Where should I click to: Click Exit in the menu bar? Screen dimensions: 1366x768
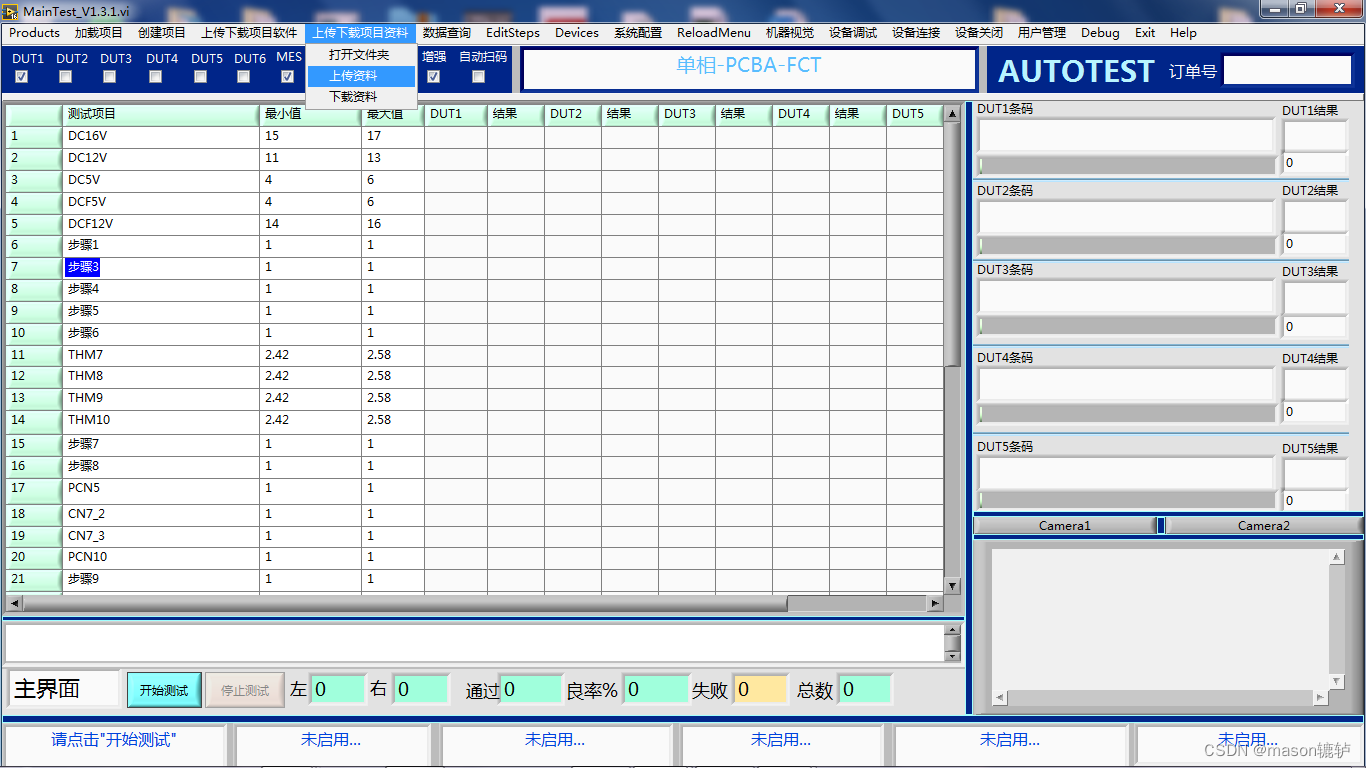point(1145,33)
